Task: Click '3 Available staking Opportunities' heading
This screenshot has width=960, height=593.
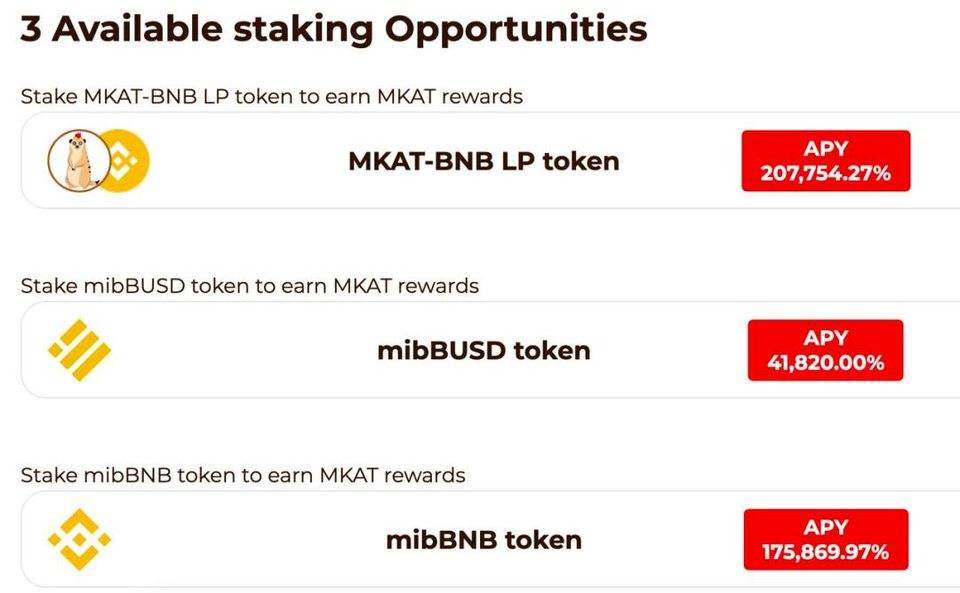Action: [334, 29]
